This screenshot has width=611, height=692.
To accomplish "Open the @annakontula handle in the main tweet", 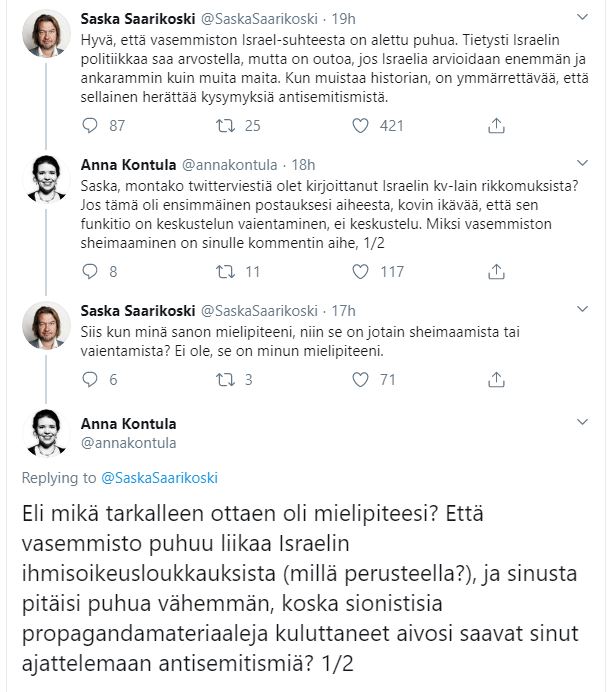I will (128, 443).
